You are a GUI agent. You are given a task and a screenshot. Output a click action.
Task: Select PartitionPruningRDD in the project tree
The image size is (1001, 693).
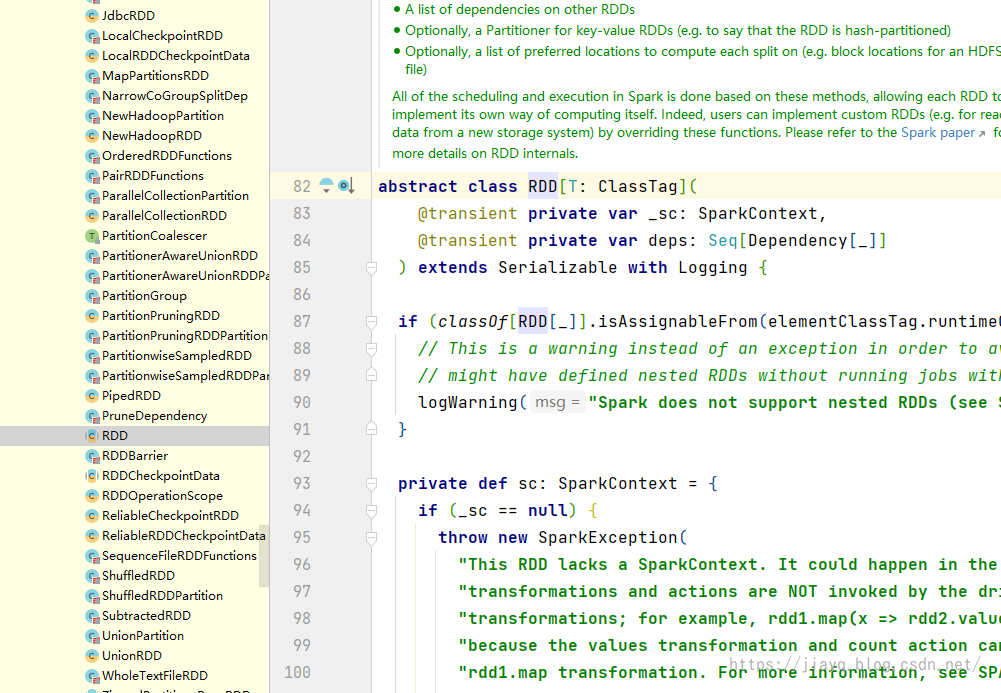coord(161,316)
